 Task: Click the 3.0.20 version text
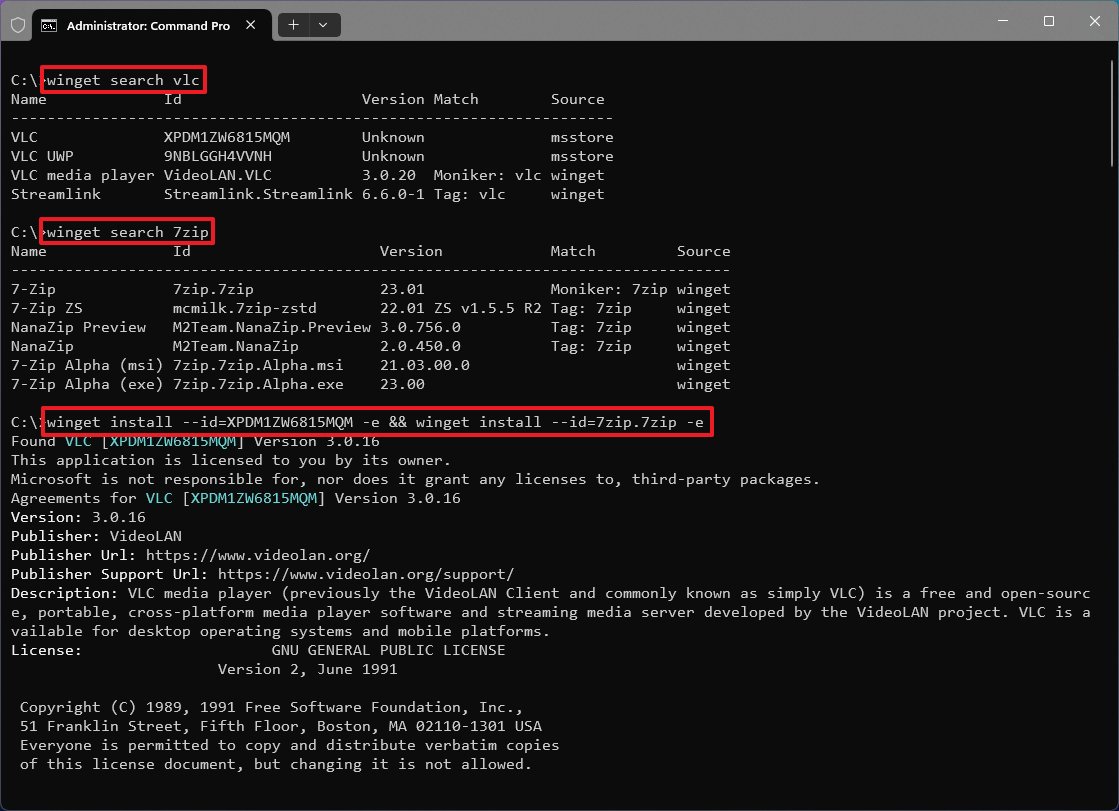click(388, 176)
